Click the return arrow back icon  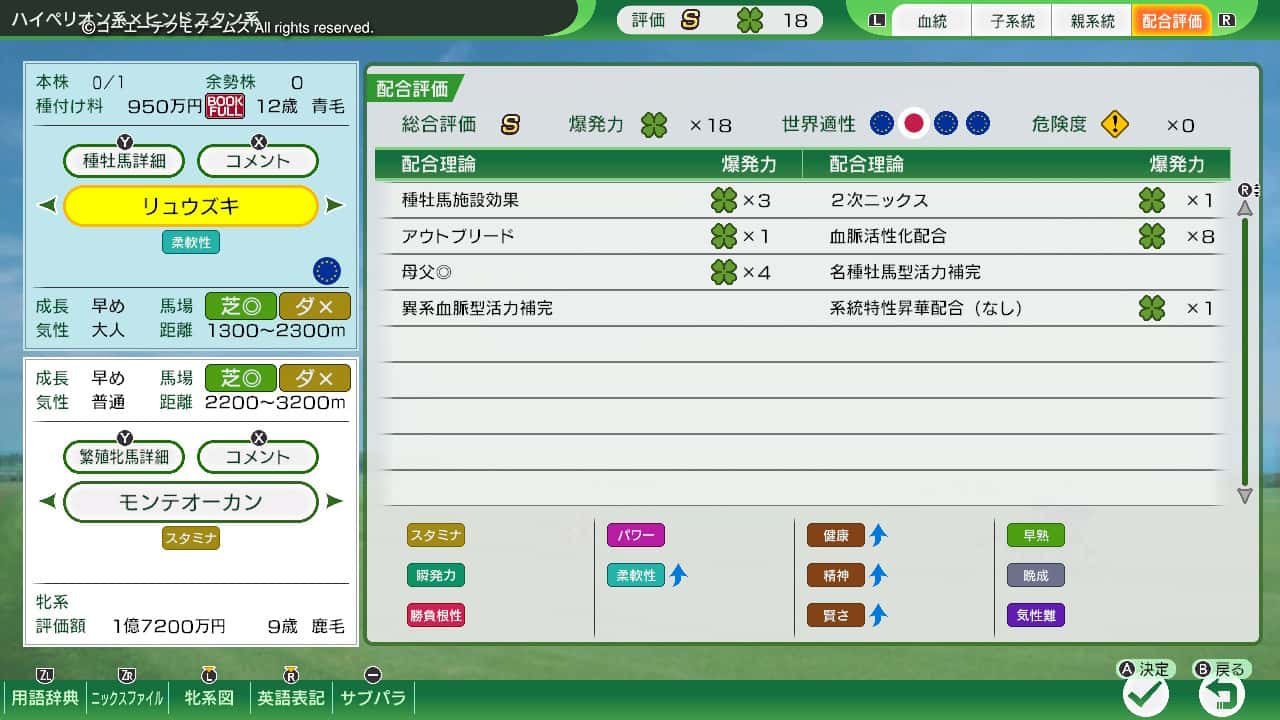point(1222,693)
